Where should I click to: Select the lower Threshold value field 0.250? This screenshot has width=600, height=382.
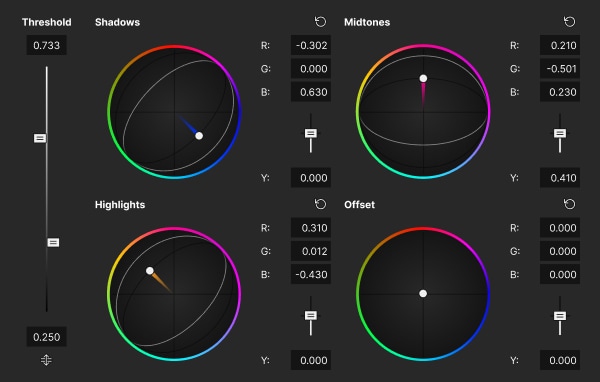pyautogui.click(x=46, y=337)
